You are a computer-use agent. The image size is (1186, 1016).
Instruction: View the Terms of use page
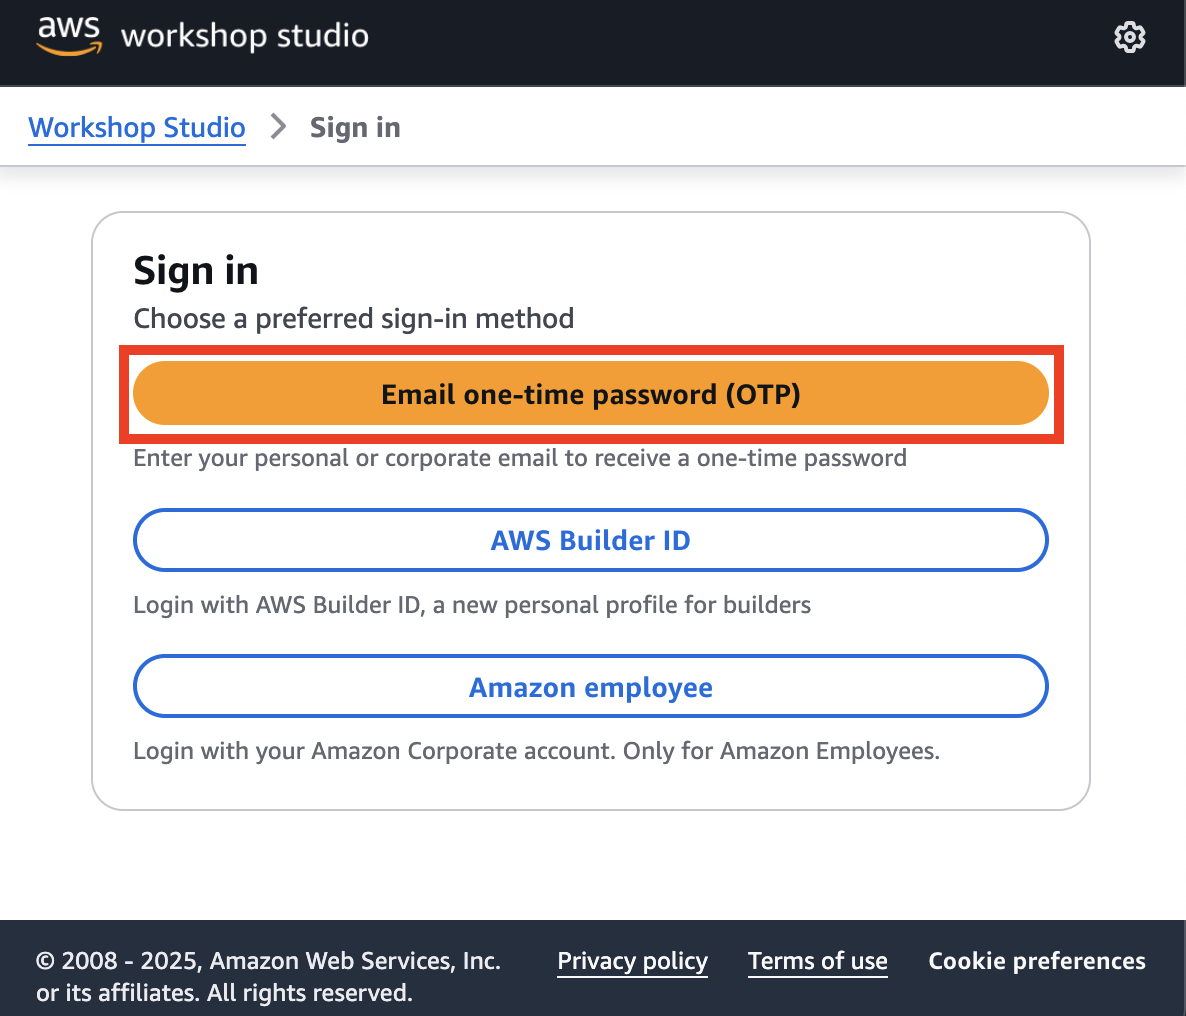point(817,961)
